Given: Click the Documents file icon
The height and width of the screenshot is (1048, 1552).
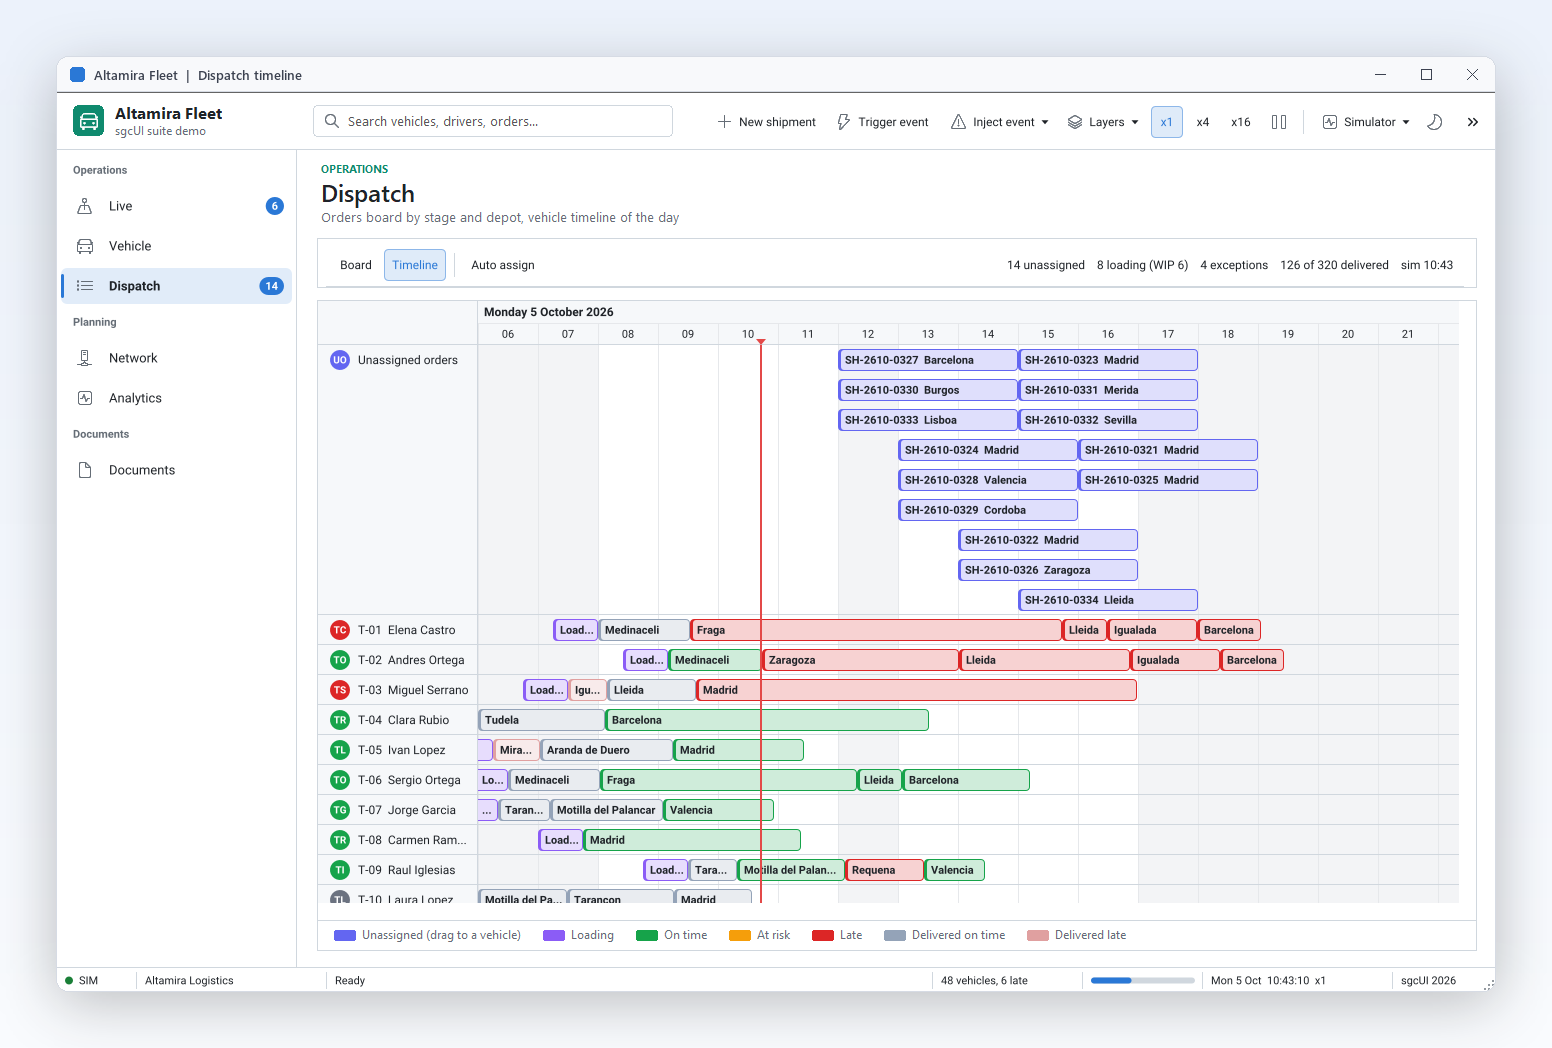Looking at the screenshot, I should click(x=85, y=470).
